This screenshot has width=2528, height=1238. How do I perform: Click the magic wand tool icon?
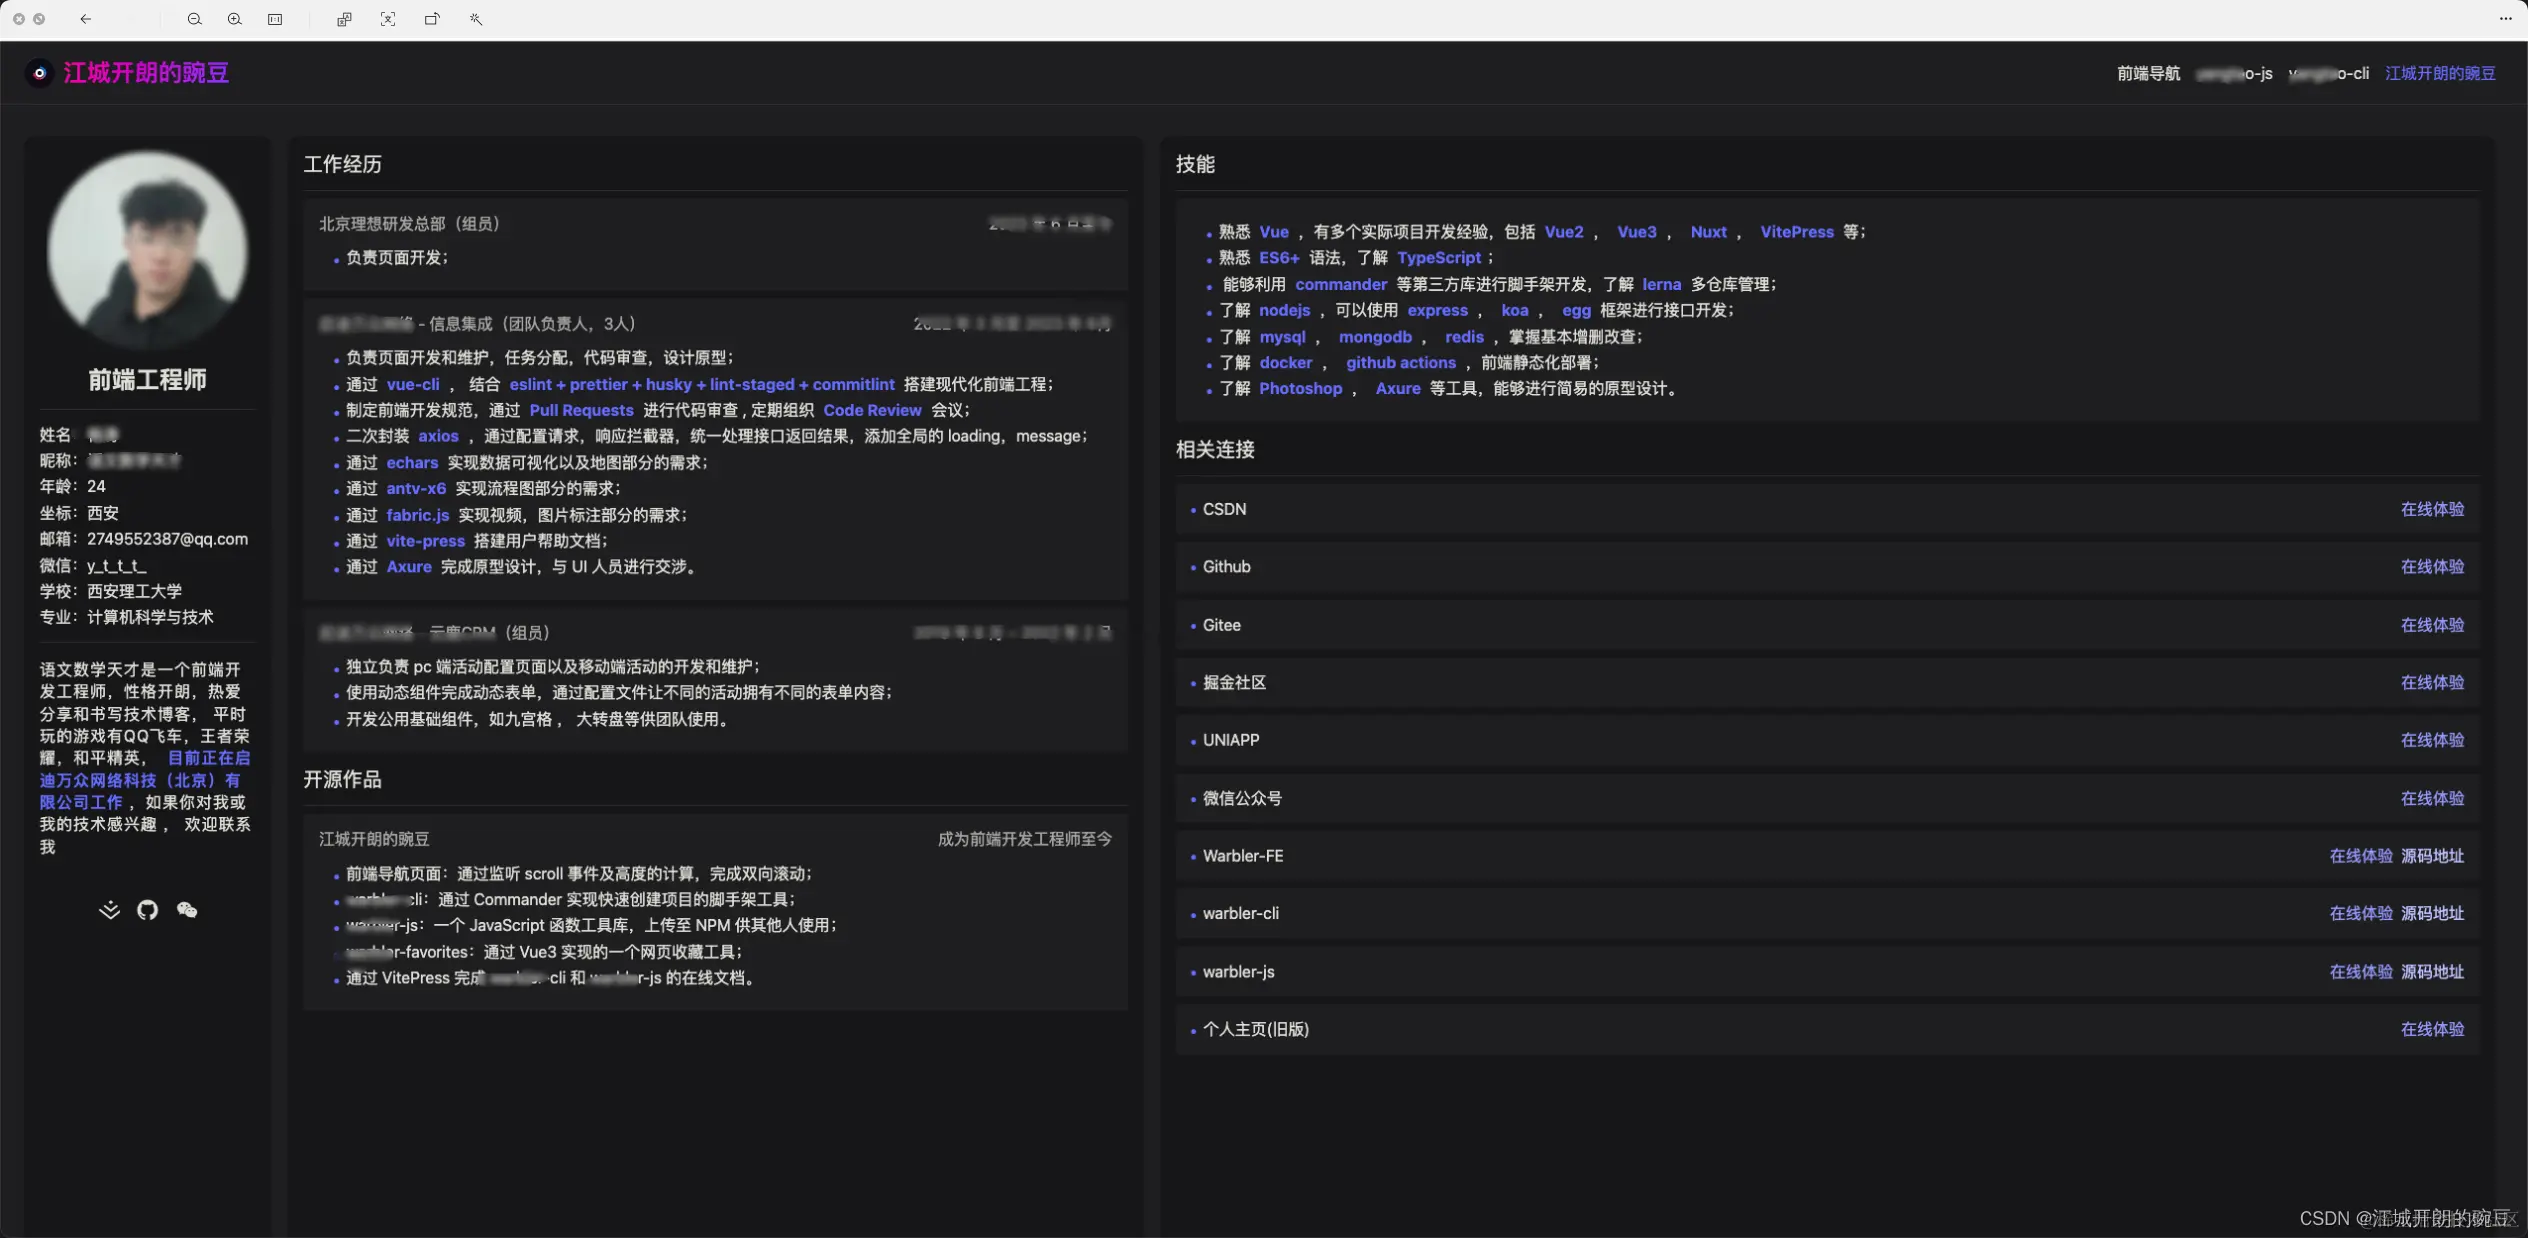(476, 19)
